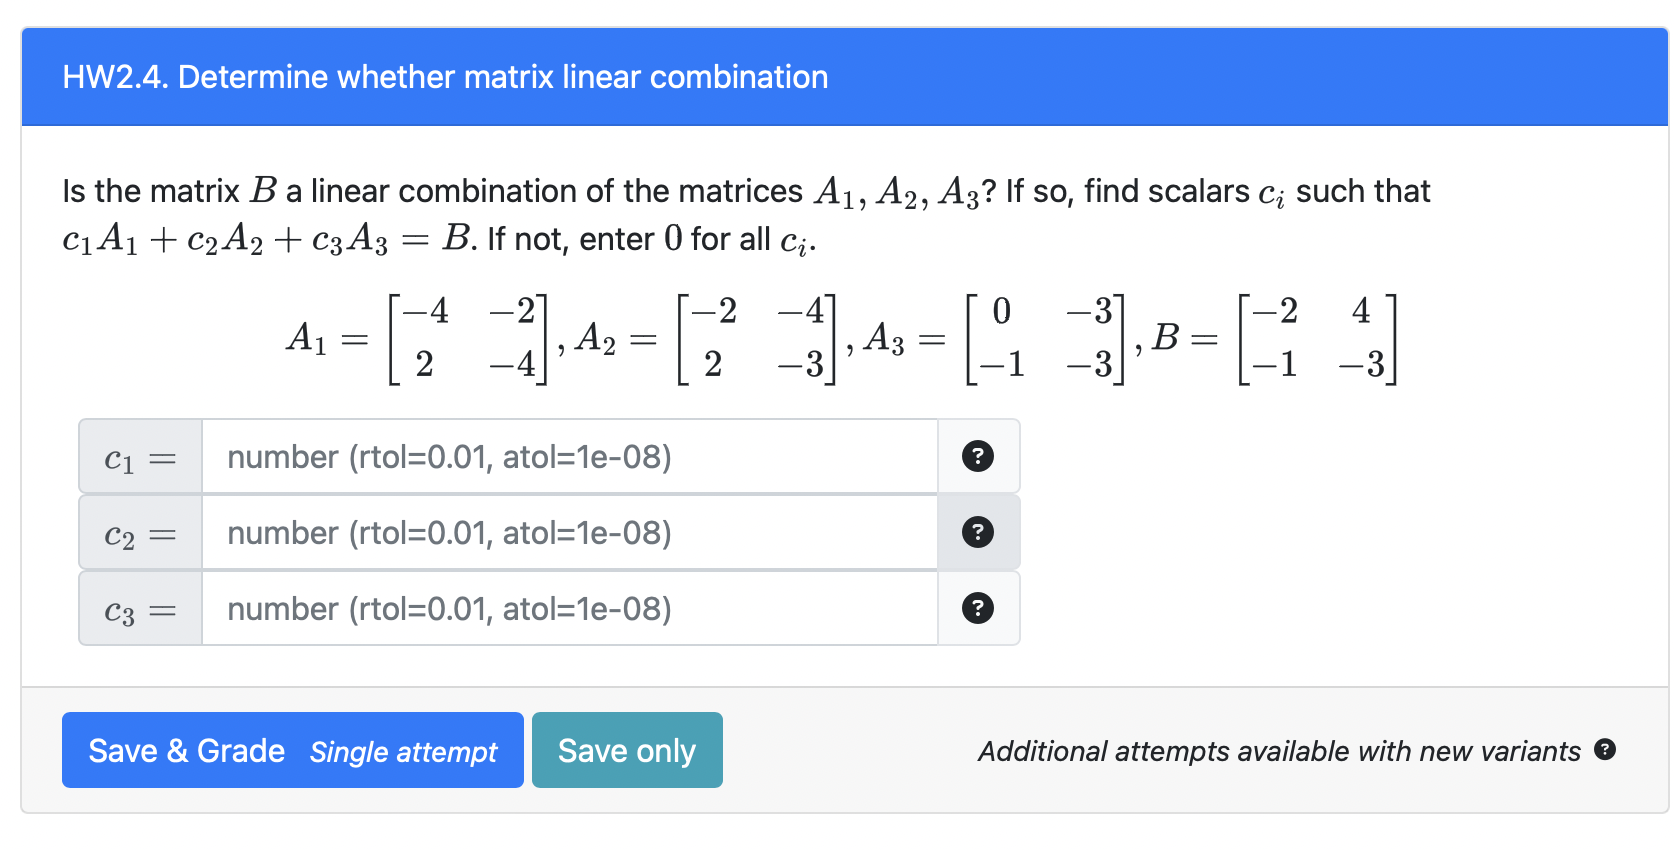Image resolution: width=1674 pixels, height=850 pixels.
Task: Click the c3 = label
Action: coord(141,608)
